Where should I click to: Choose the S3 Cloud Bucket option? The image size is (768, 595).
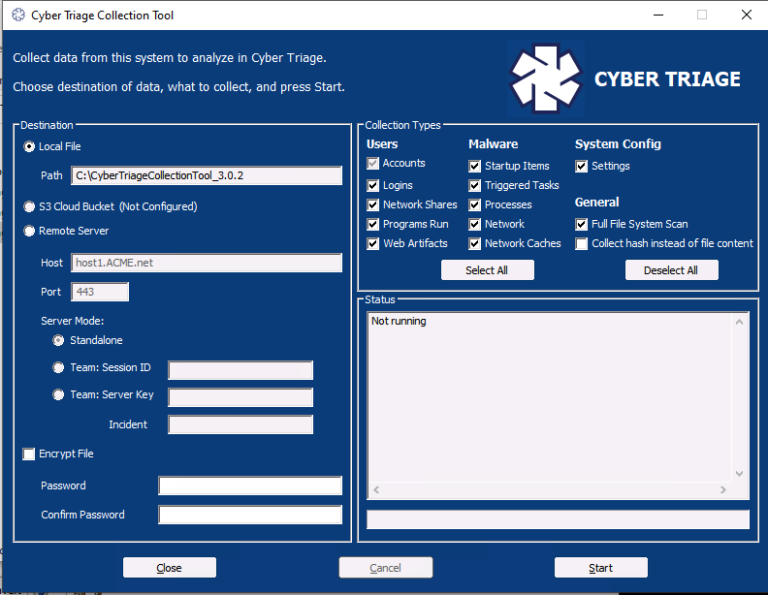(29, 207)
